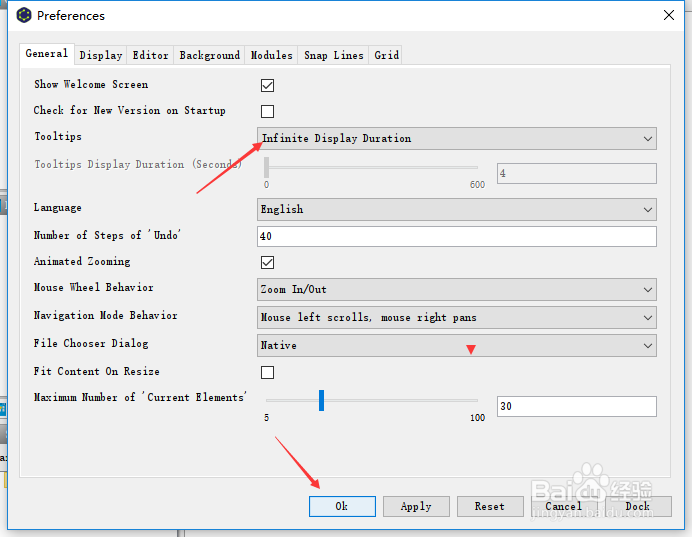Image resolution: width=692 pixels, height=537 pixels.
Task: Open the Tooltips dropdown
Action: point(457,139)
